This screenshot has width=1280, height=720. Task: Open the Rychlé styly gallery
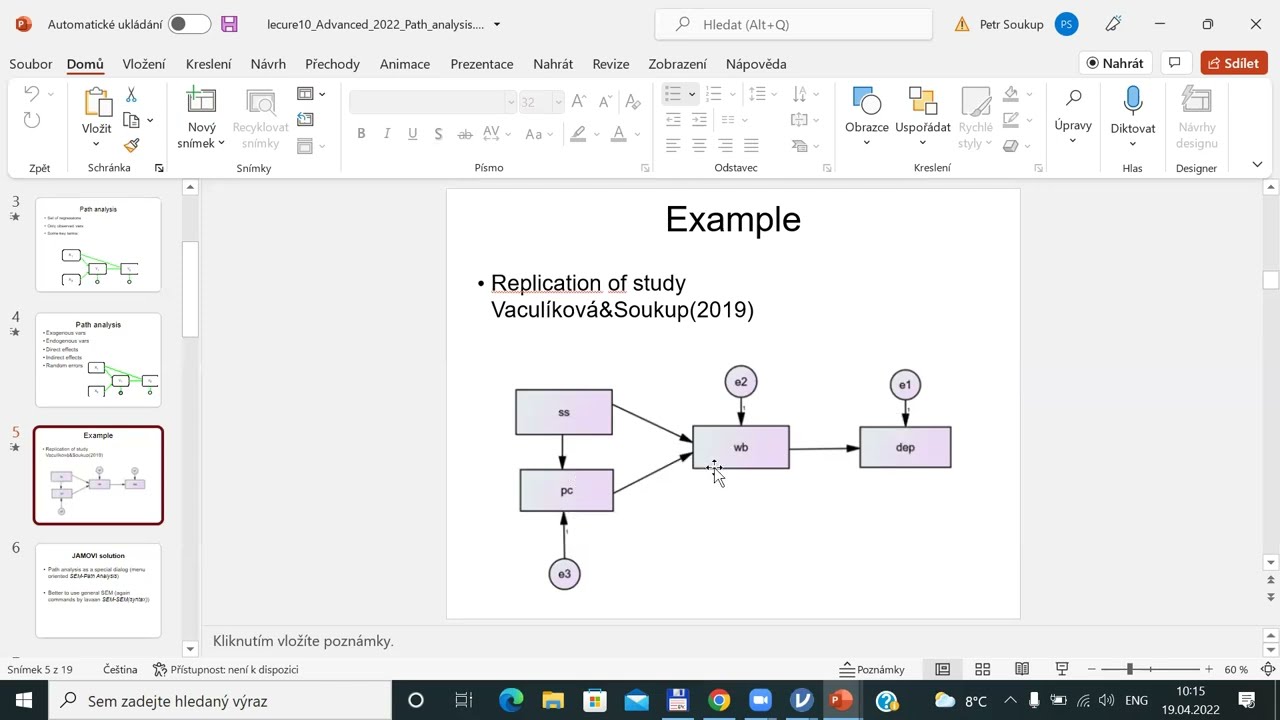tap(976, 118)
